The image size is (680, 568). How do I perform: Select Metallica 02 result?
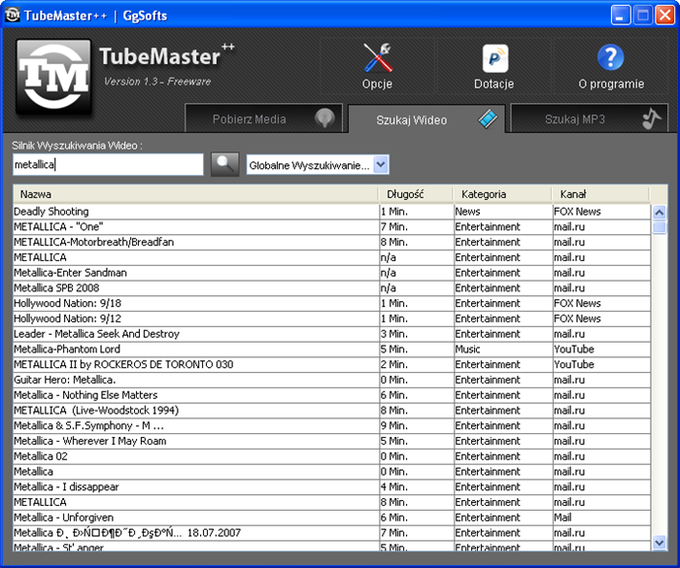pyautogui.click(x=332, y=456)
